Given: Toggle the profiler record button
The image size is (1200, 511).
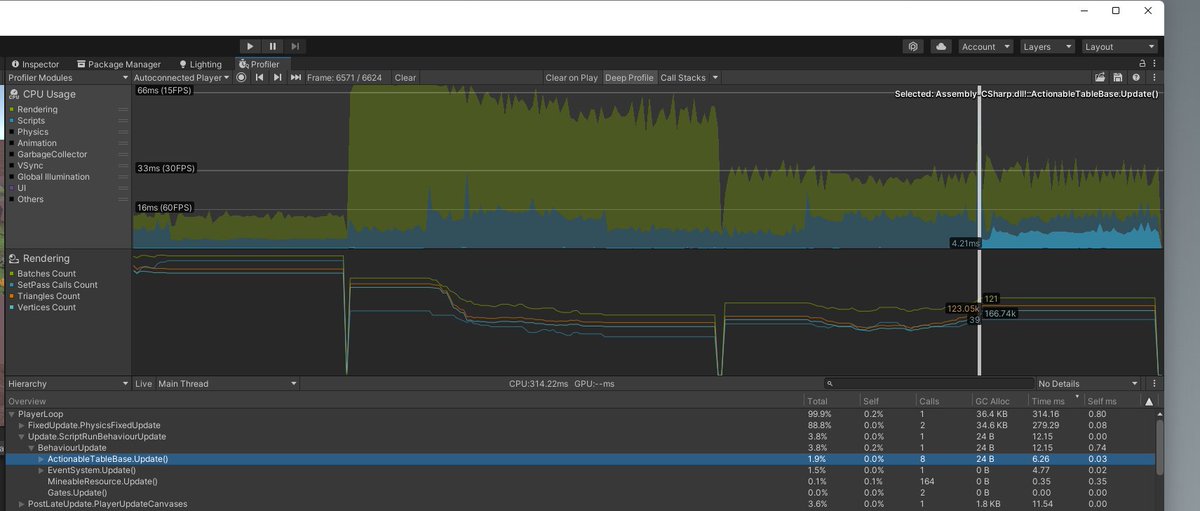Looking at the screenshot, I should (242, 78).
